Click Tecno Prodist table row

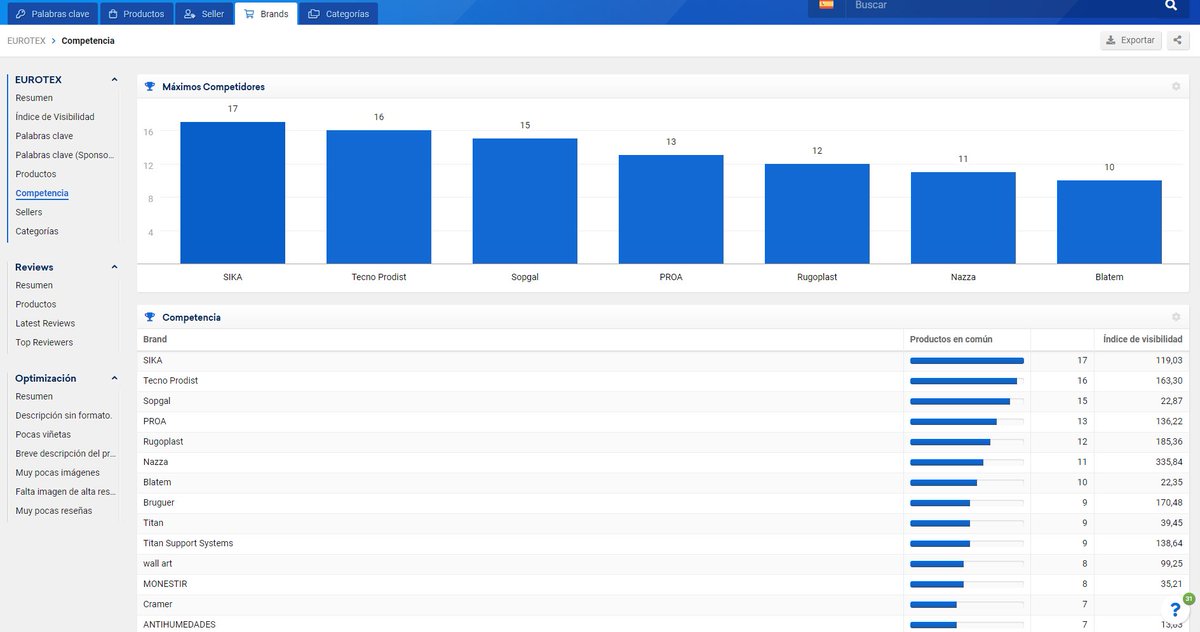tap(663, 381)
